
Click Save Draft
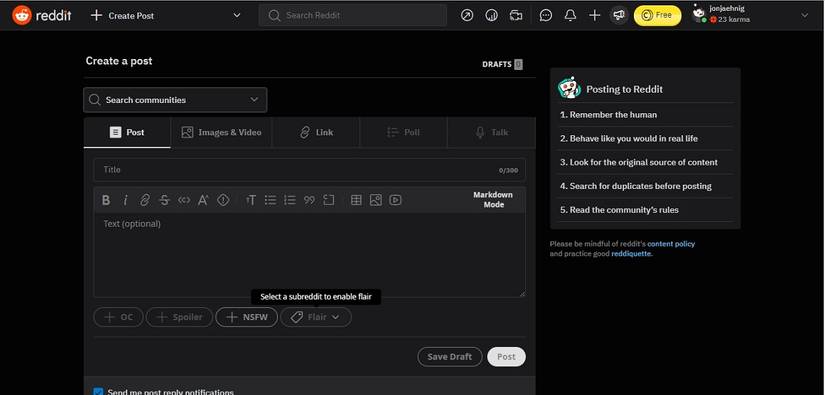point(450,357)
